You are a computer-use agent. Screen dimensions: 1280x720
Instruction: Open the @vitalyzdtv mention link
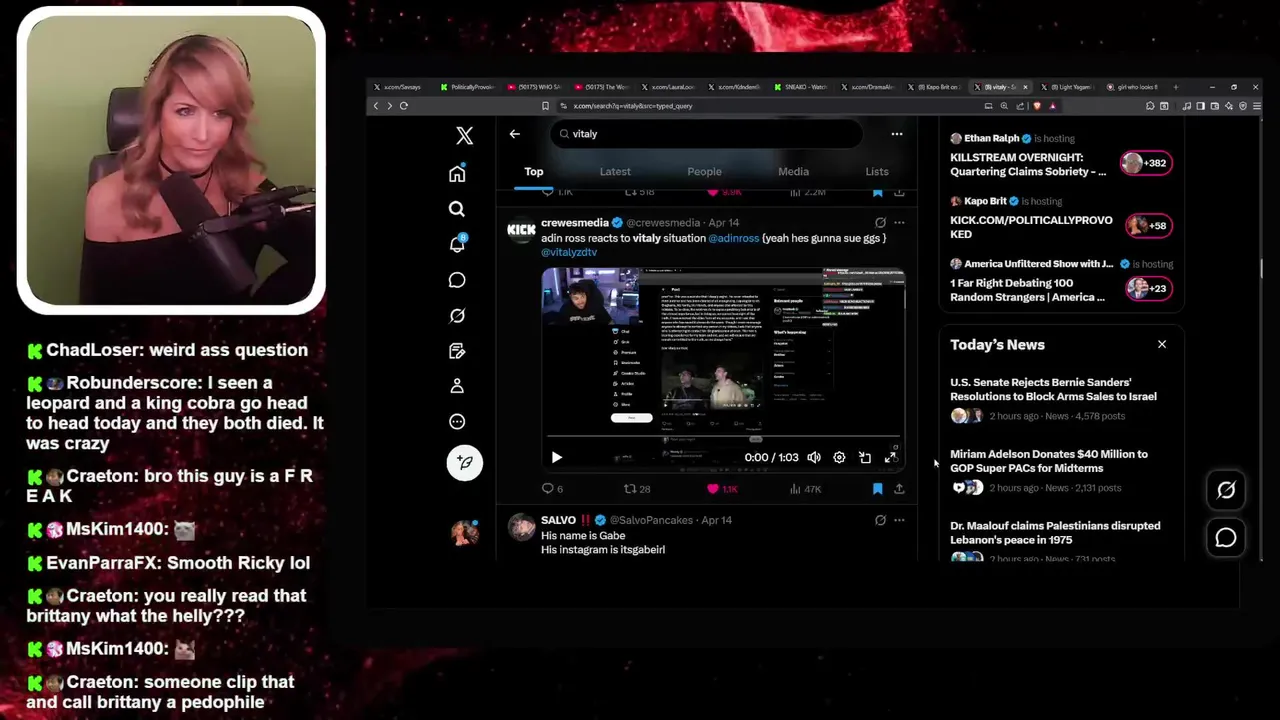click(x=569, y=252)
